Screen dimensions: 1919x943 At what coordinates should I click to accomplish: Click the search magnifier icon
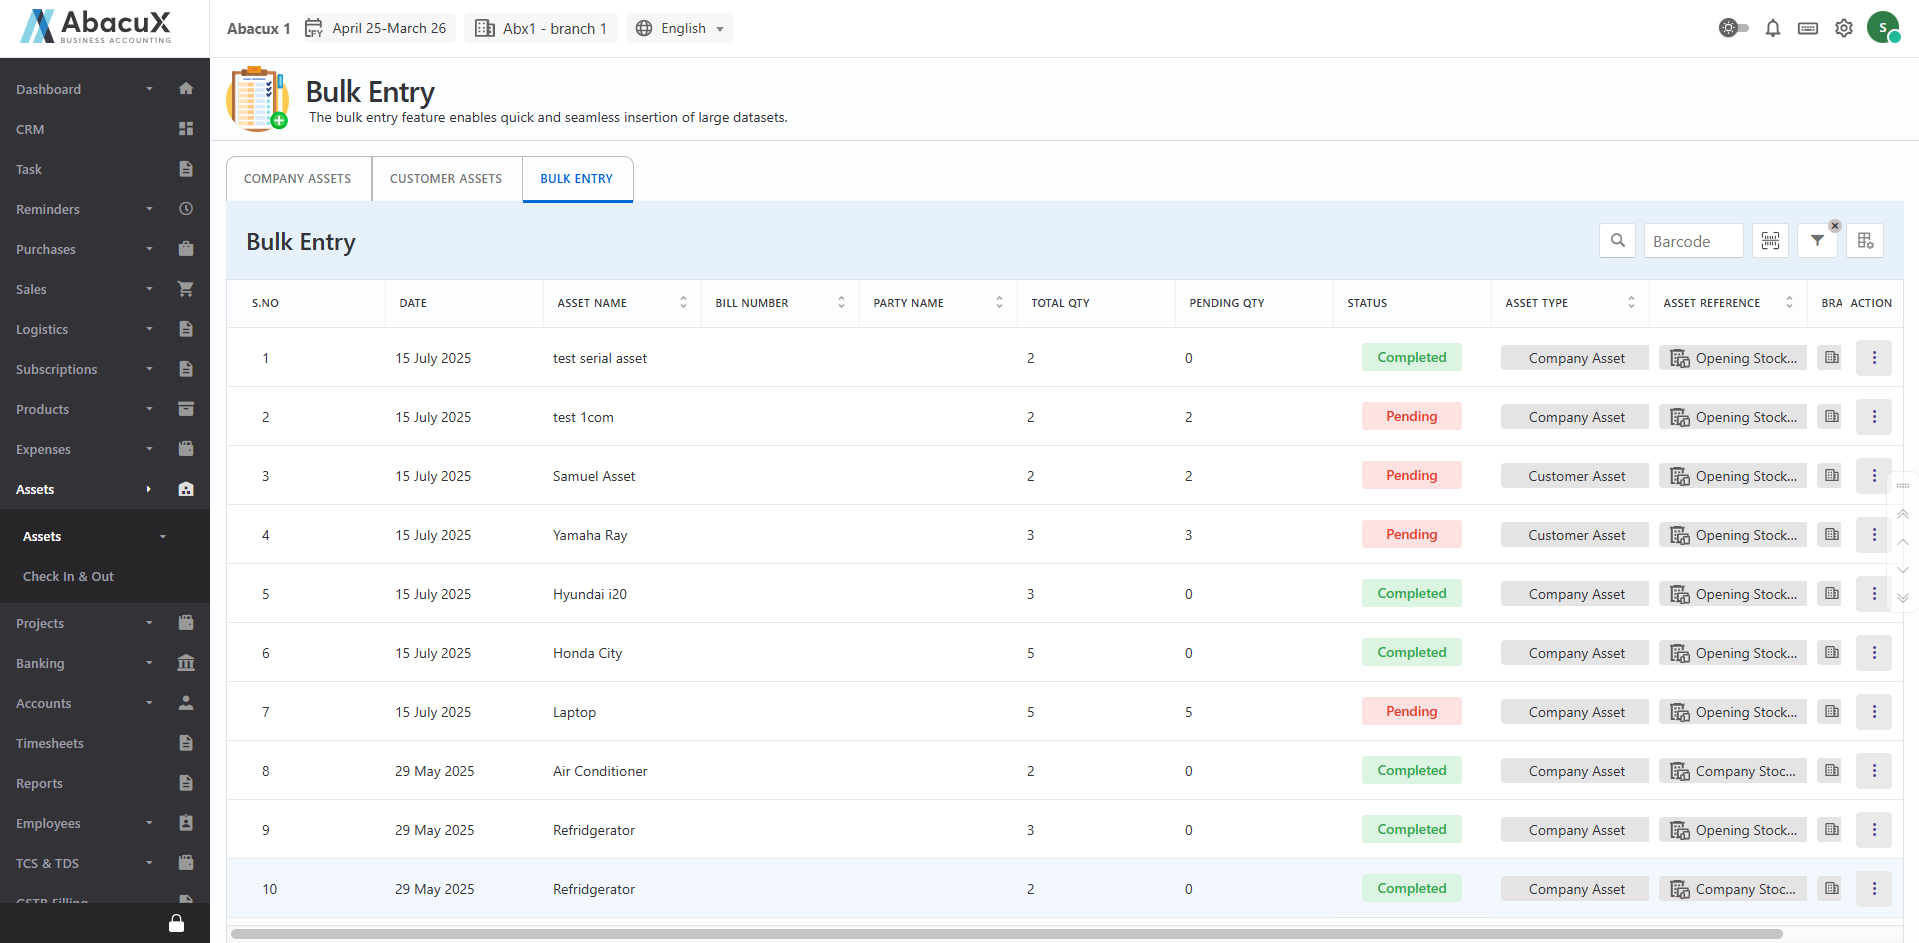point(1617,241)
